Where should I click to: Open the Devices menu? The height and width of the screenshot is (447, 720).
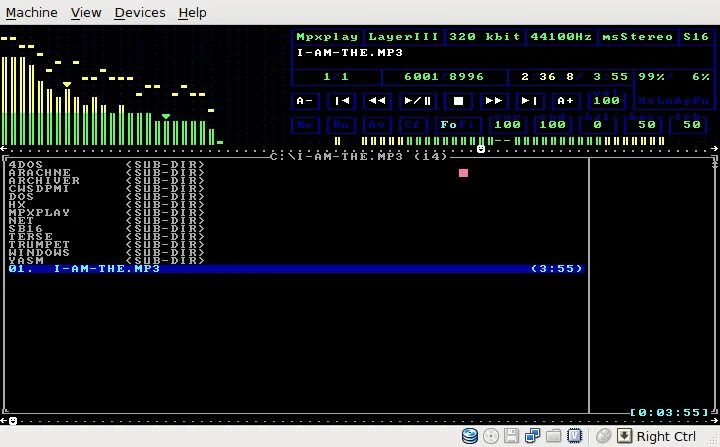(140, 12)
